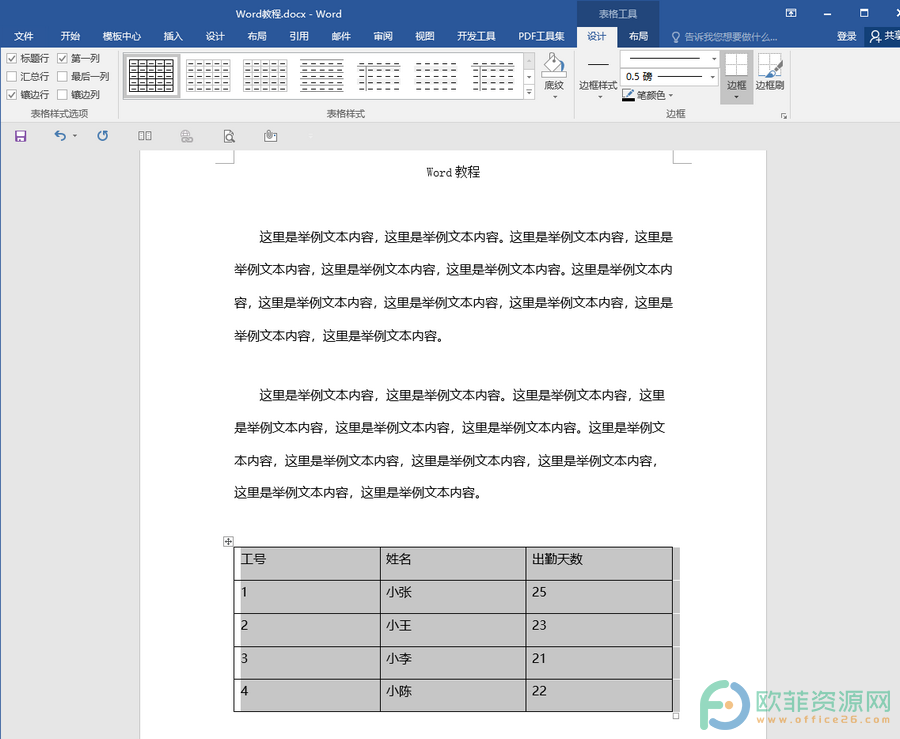Open the Borders dropdown arrow
This screenshot has height=739, width=900.
[736, 97]
